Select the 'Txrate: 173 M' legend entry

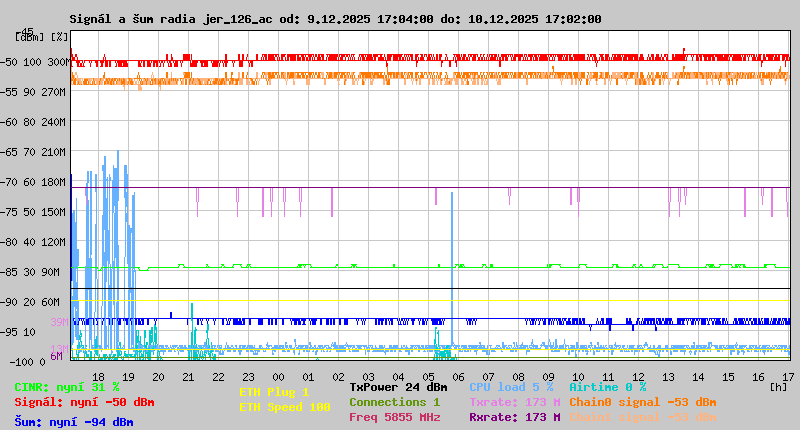(x=514, y=402)
